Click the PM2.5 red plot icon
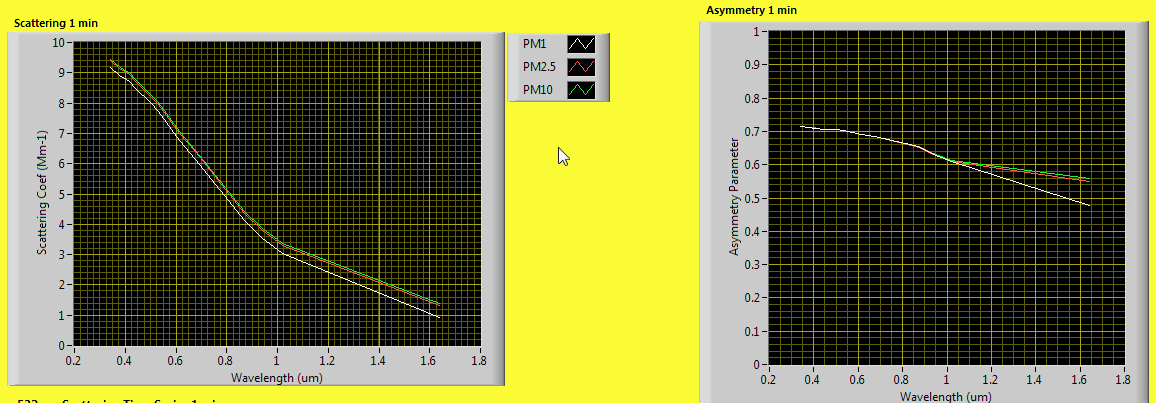Image resolution: width=1156 pixels, height=403 pixels. click(x=581, y=67)
